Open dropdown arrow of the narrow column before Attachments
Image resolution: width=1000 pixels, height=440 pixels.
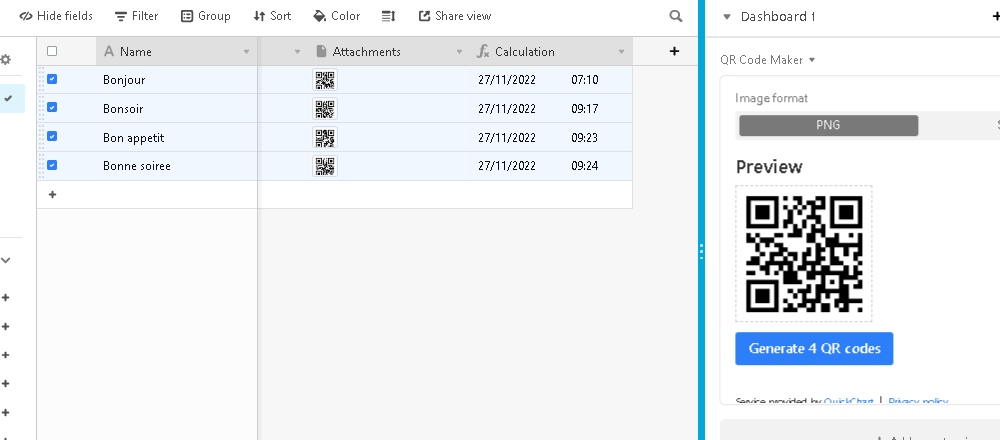tap(297, 52)
